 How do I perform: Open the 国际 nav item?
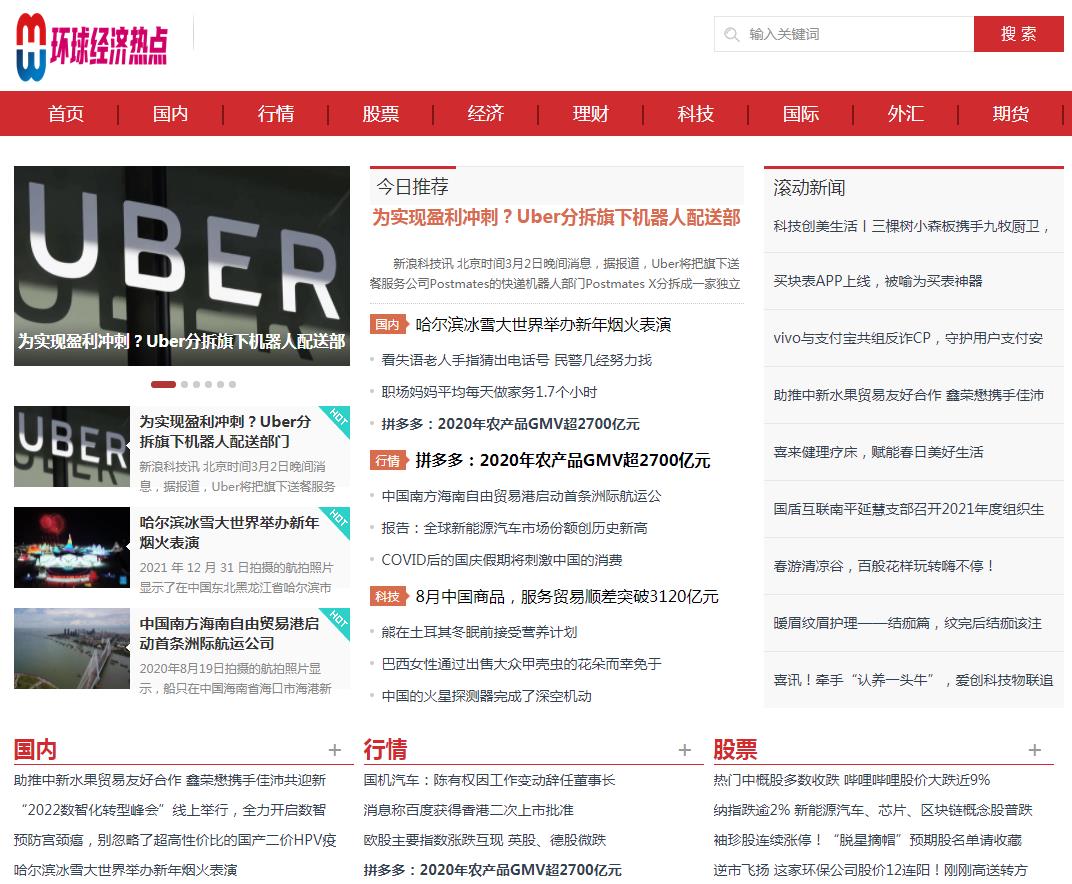[x=801, y=113]
